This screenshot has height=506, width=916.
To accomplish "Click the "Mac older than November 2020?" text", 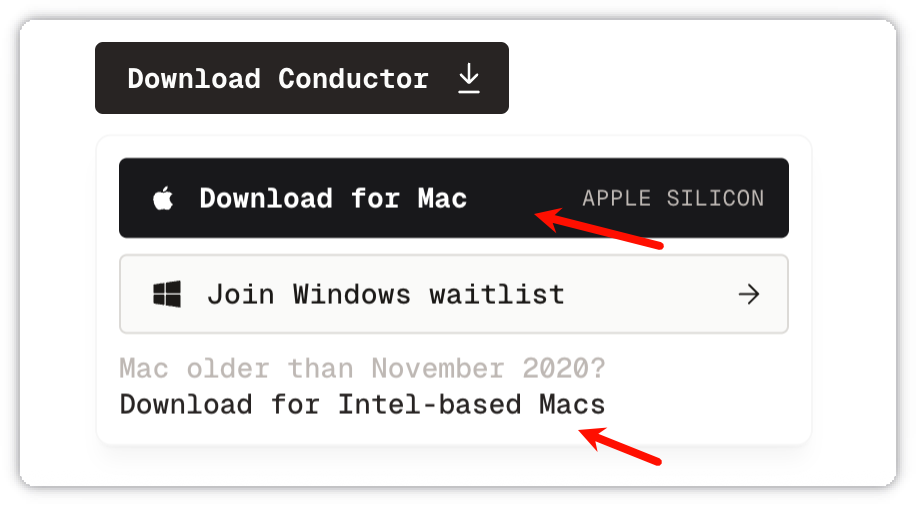I will [x=362, y=368].
